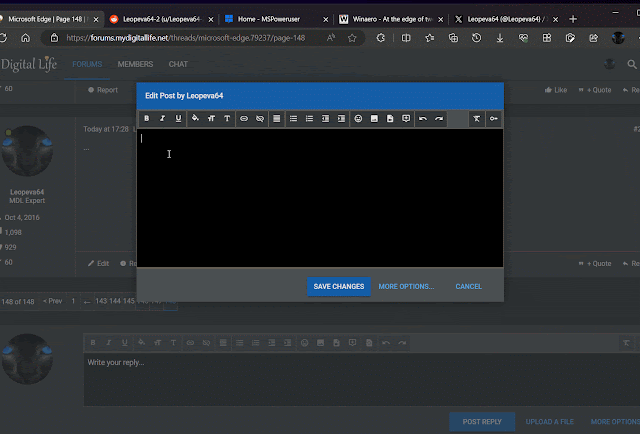Indent text in Edit Post toolbar
The height and width of the screenshot is (434, 640).
341,118
